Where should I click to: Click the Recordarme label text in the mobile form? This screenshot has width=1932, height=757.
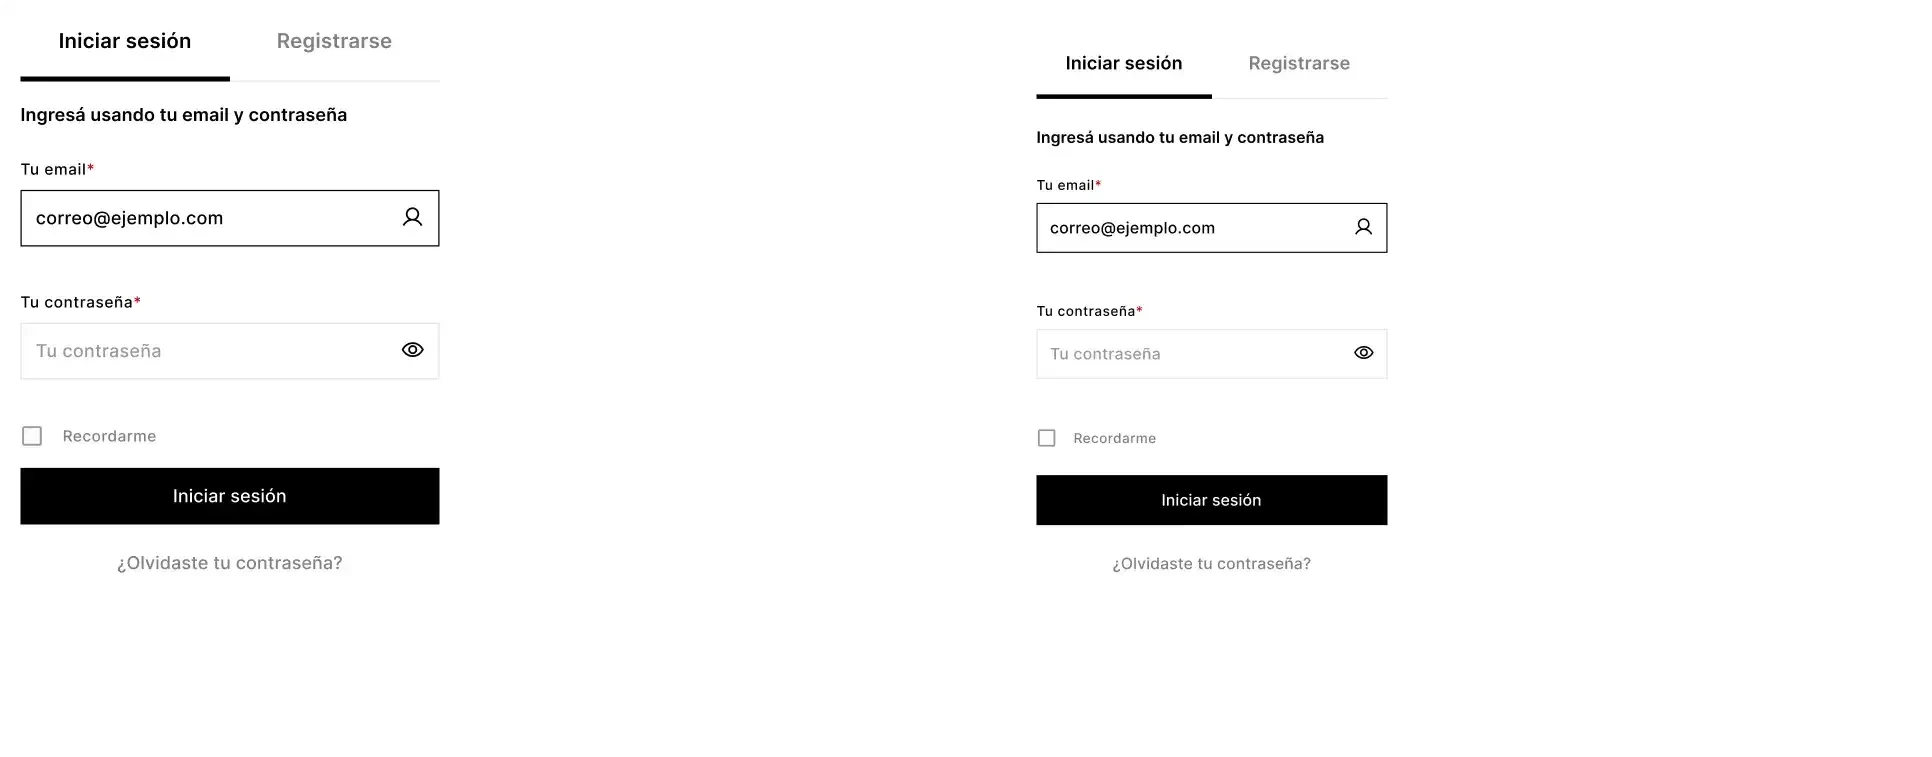109,436
